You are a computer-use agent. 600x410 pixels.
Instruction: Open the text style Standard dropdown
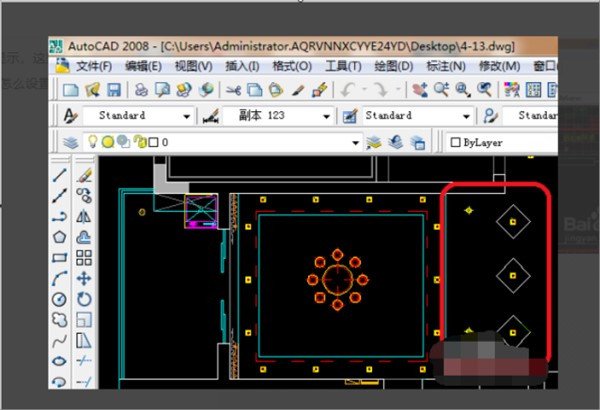click(x=186, y=116)
